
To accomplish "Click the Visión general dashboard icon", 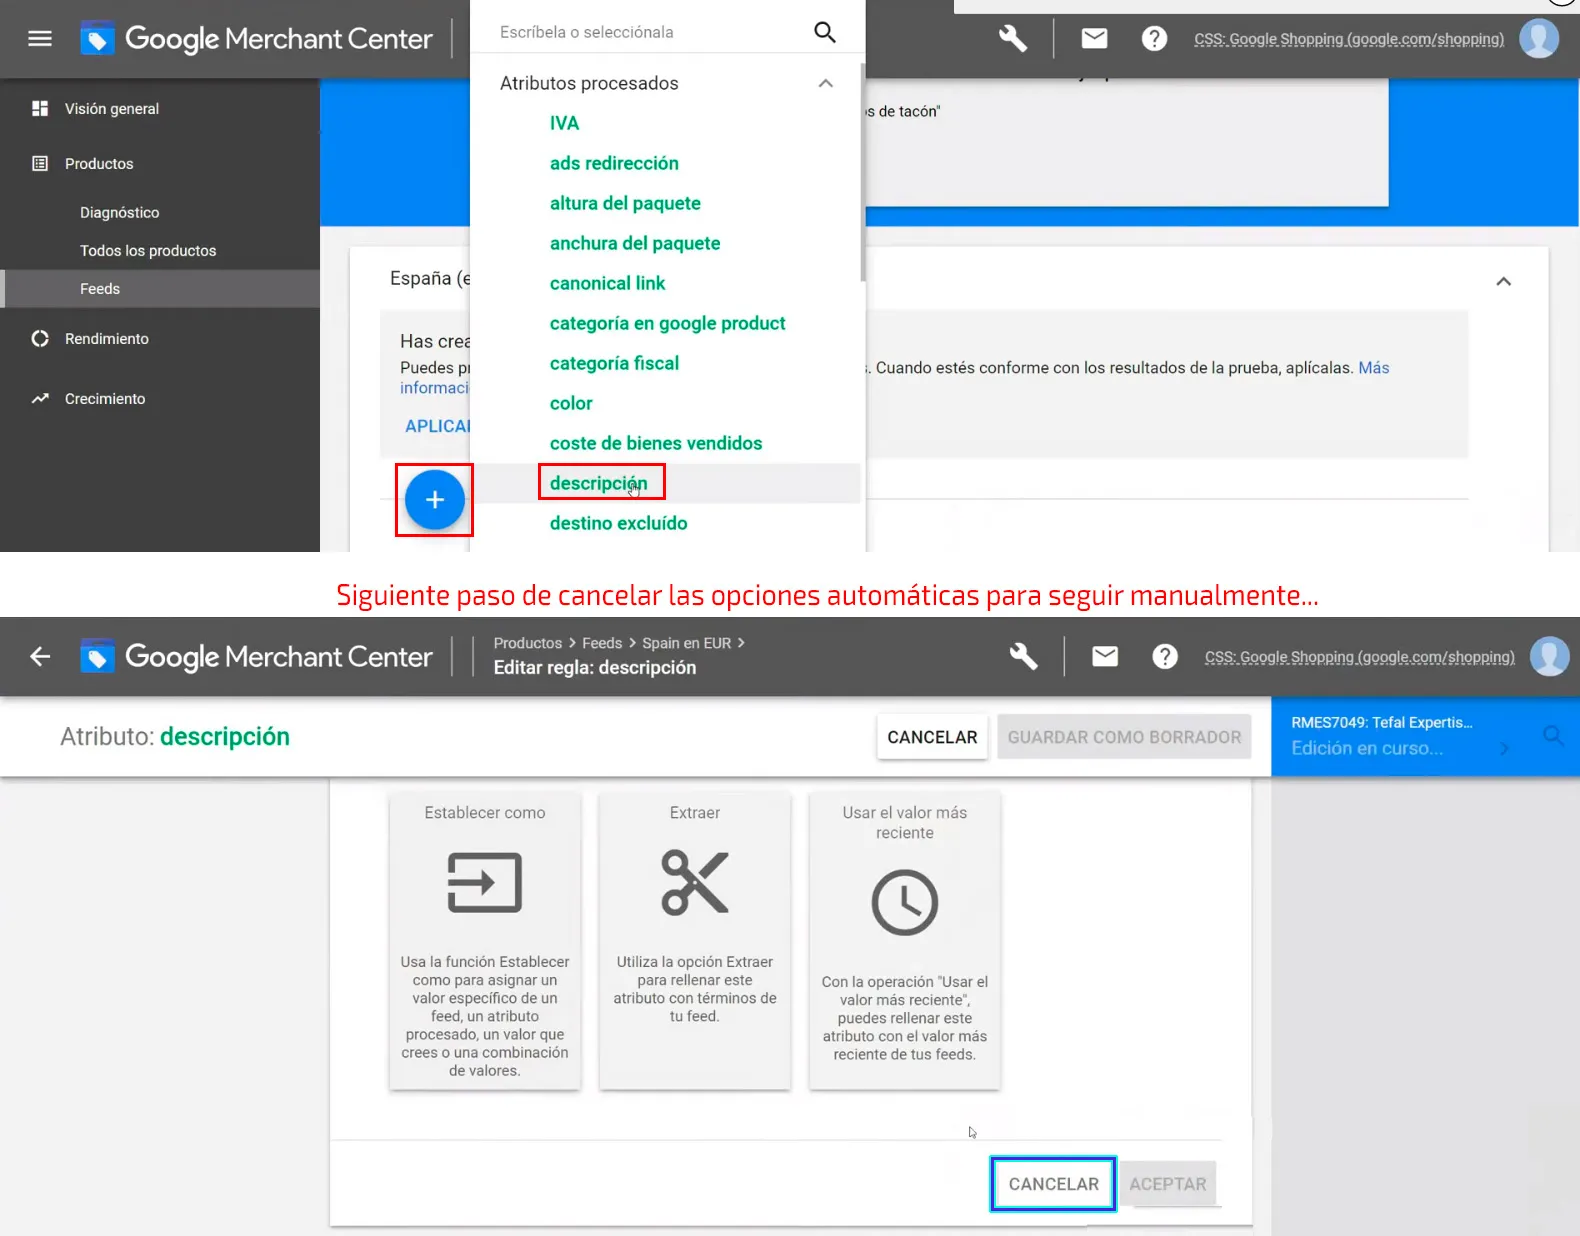I will (40, 108).
